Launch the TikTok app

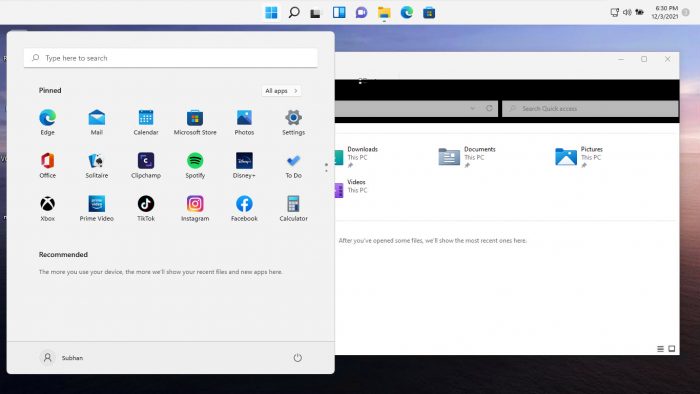146,208
